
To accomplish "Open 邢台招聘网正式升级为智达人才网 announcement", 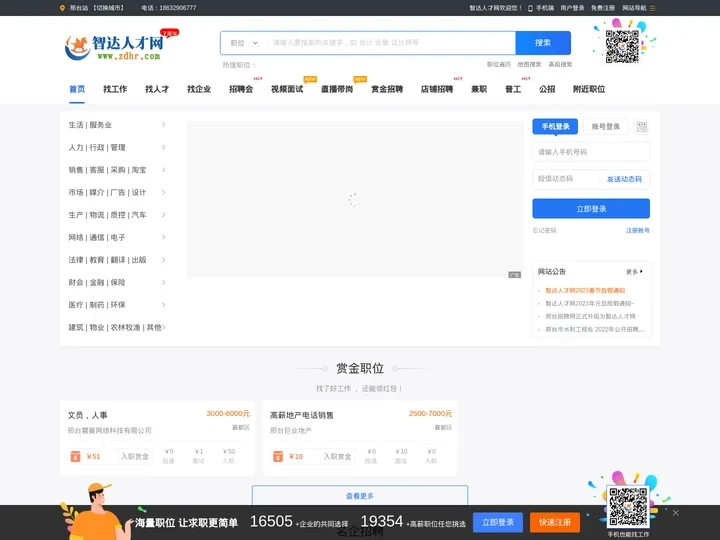I will point(590,316).
